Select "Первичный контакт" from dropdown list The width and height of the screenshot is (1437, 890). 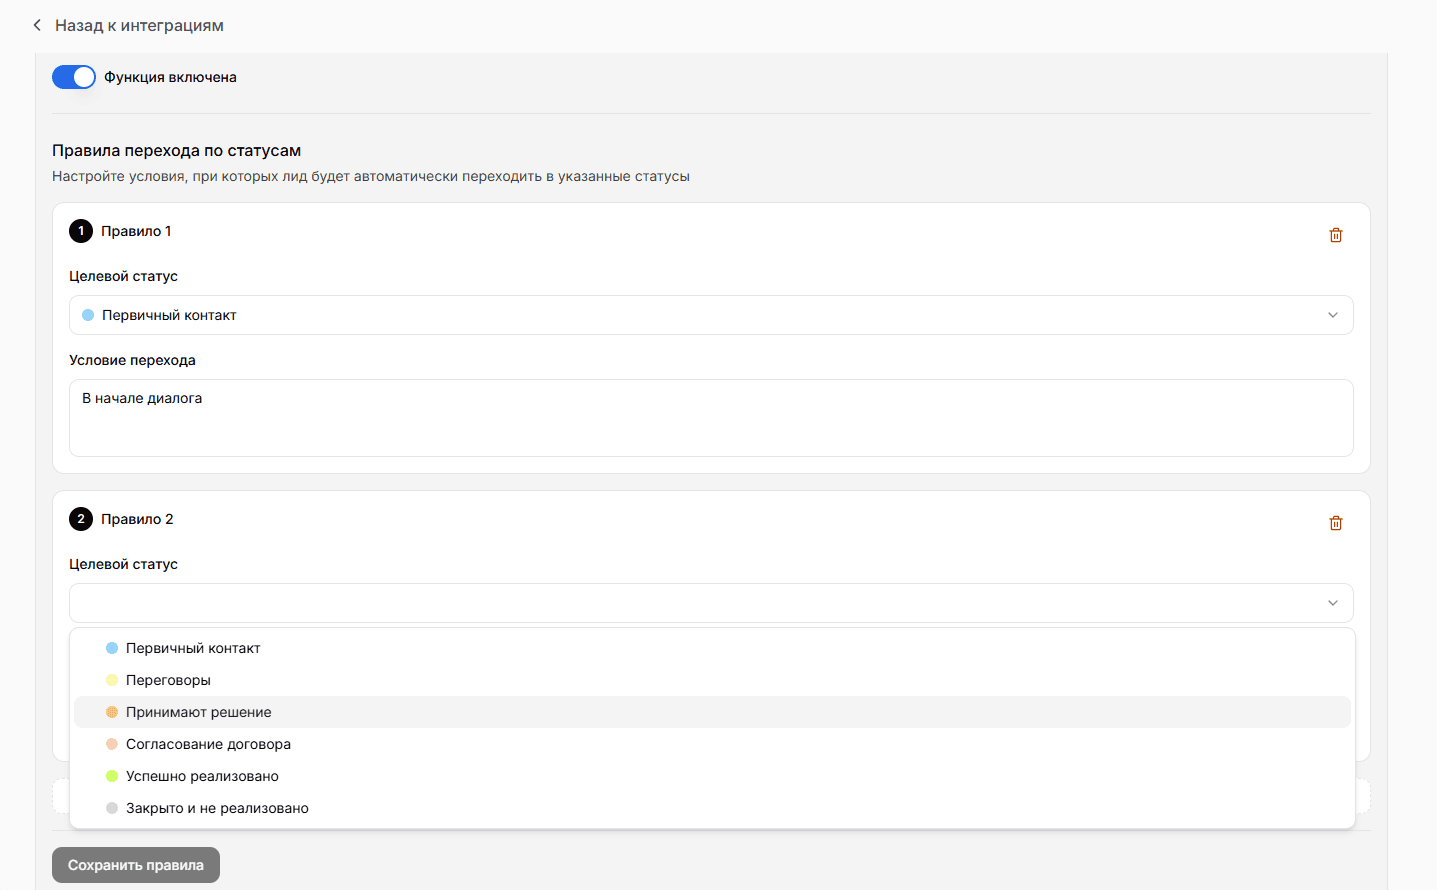[193, 648]
